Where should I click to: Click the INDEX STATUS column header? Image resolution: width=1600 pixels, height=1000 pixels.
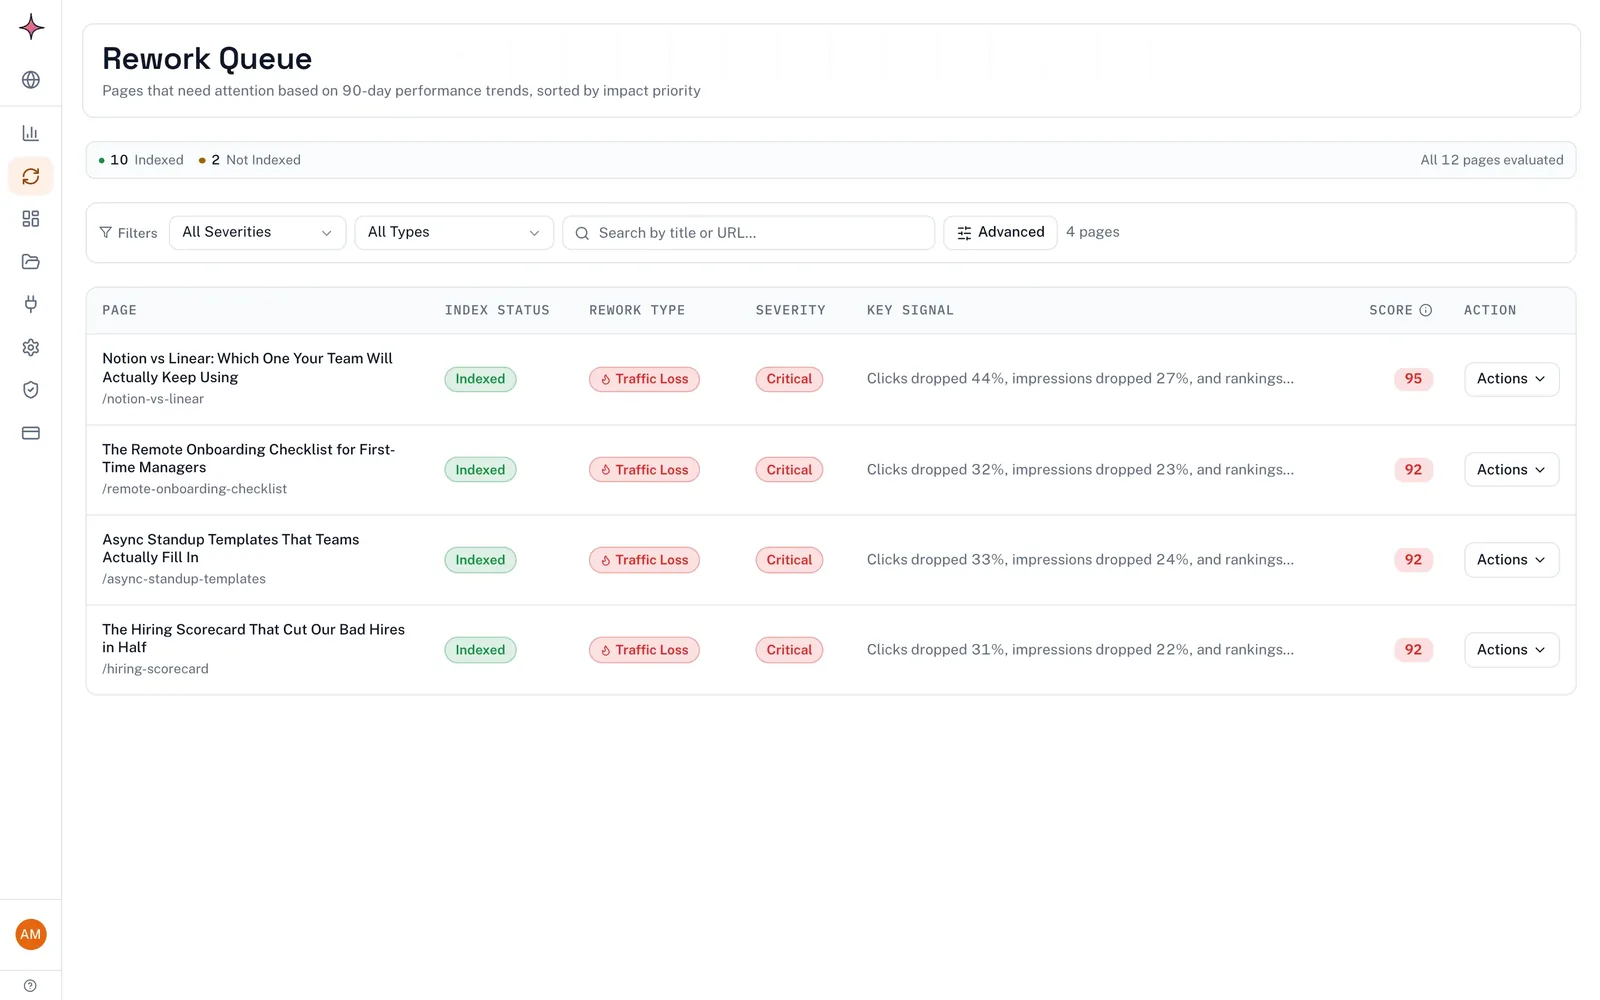pyautogui.click(x=497, y=310)
